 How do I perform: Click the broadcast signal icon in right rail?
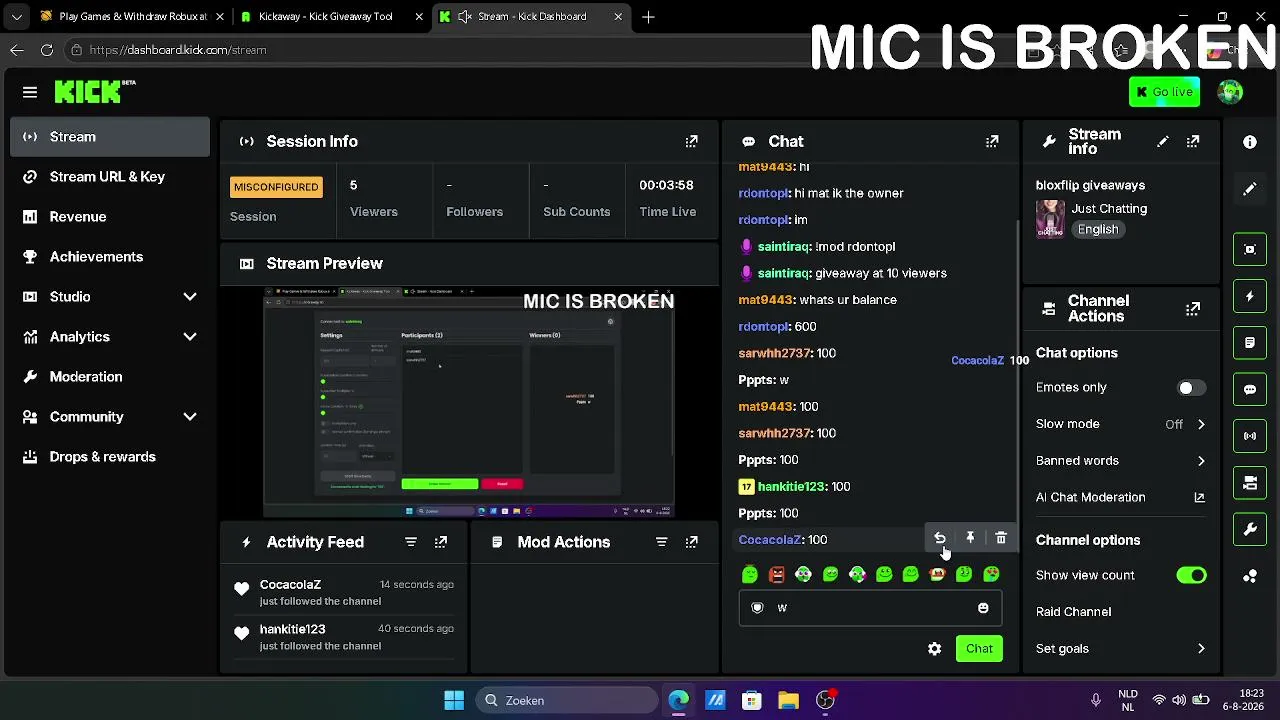tap(1250, 436)
